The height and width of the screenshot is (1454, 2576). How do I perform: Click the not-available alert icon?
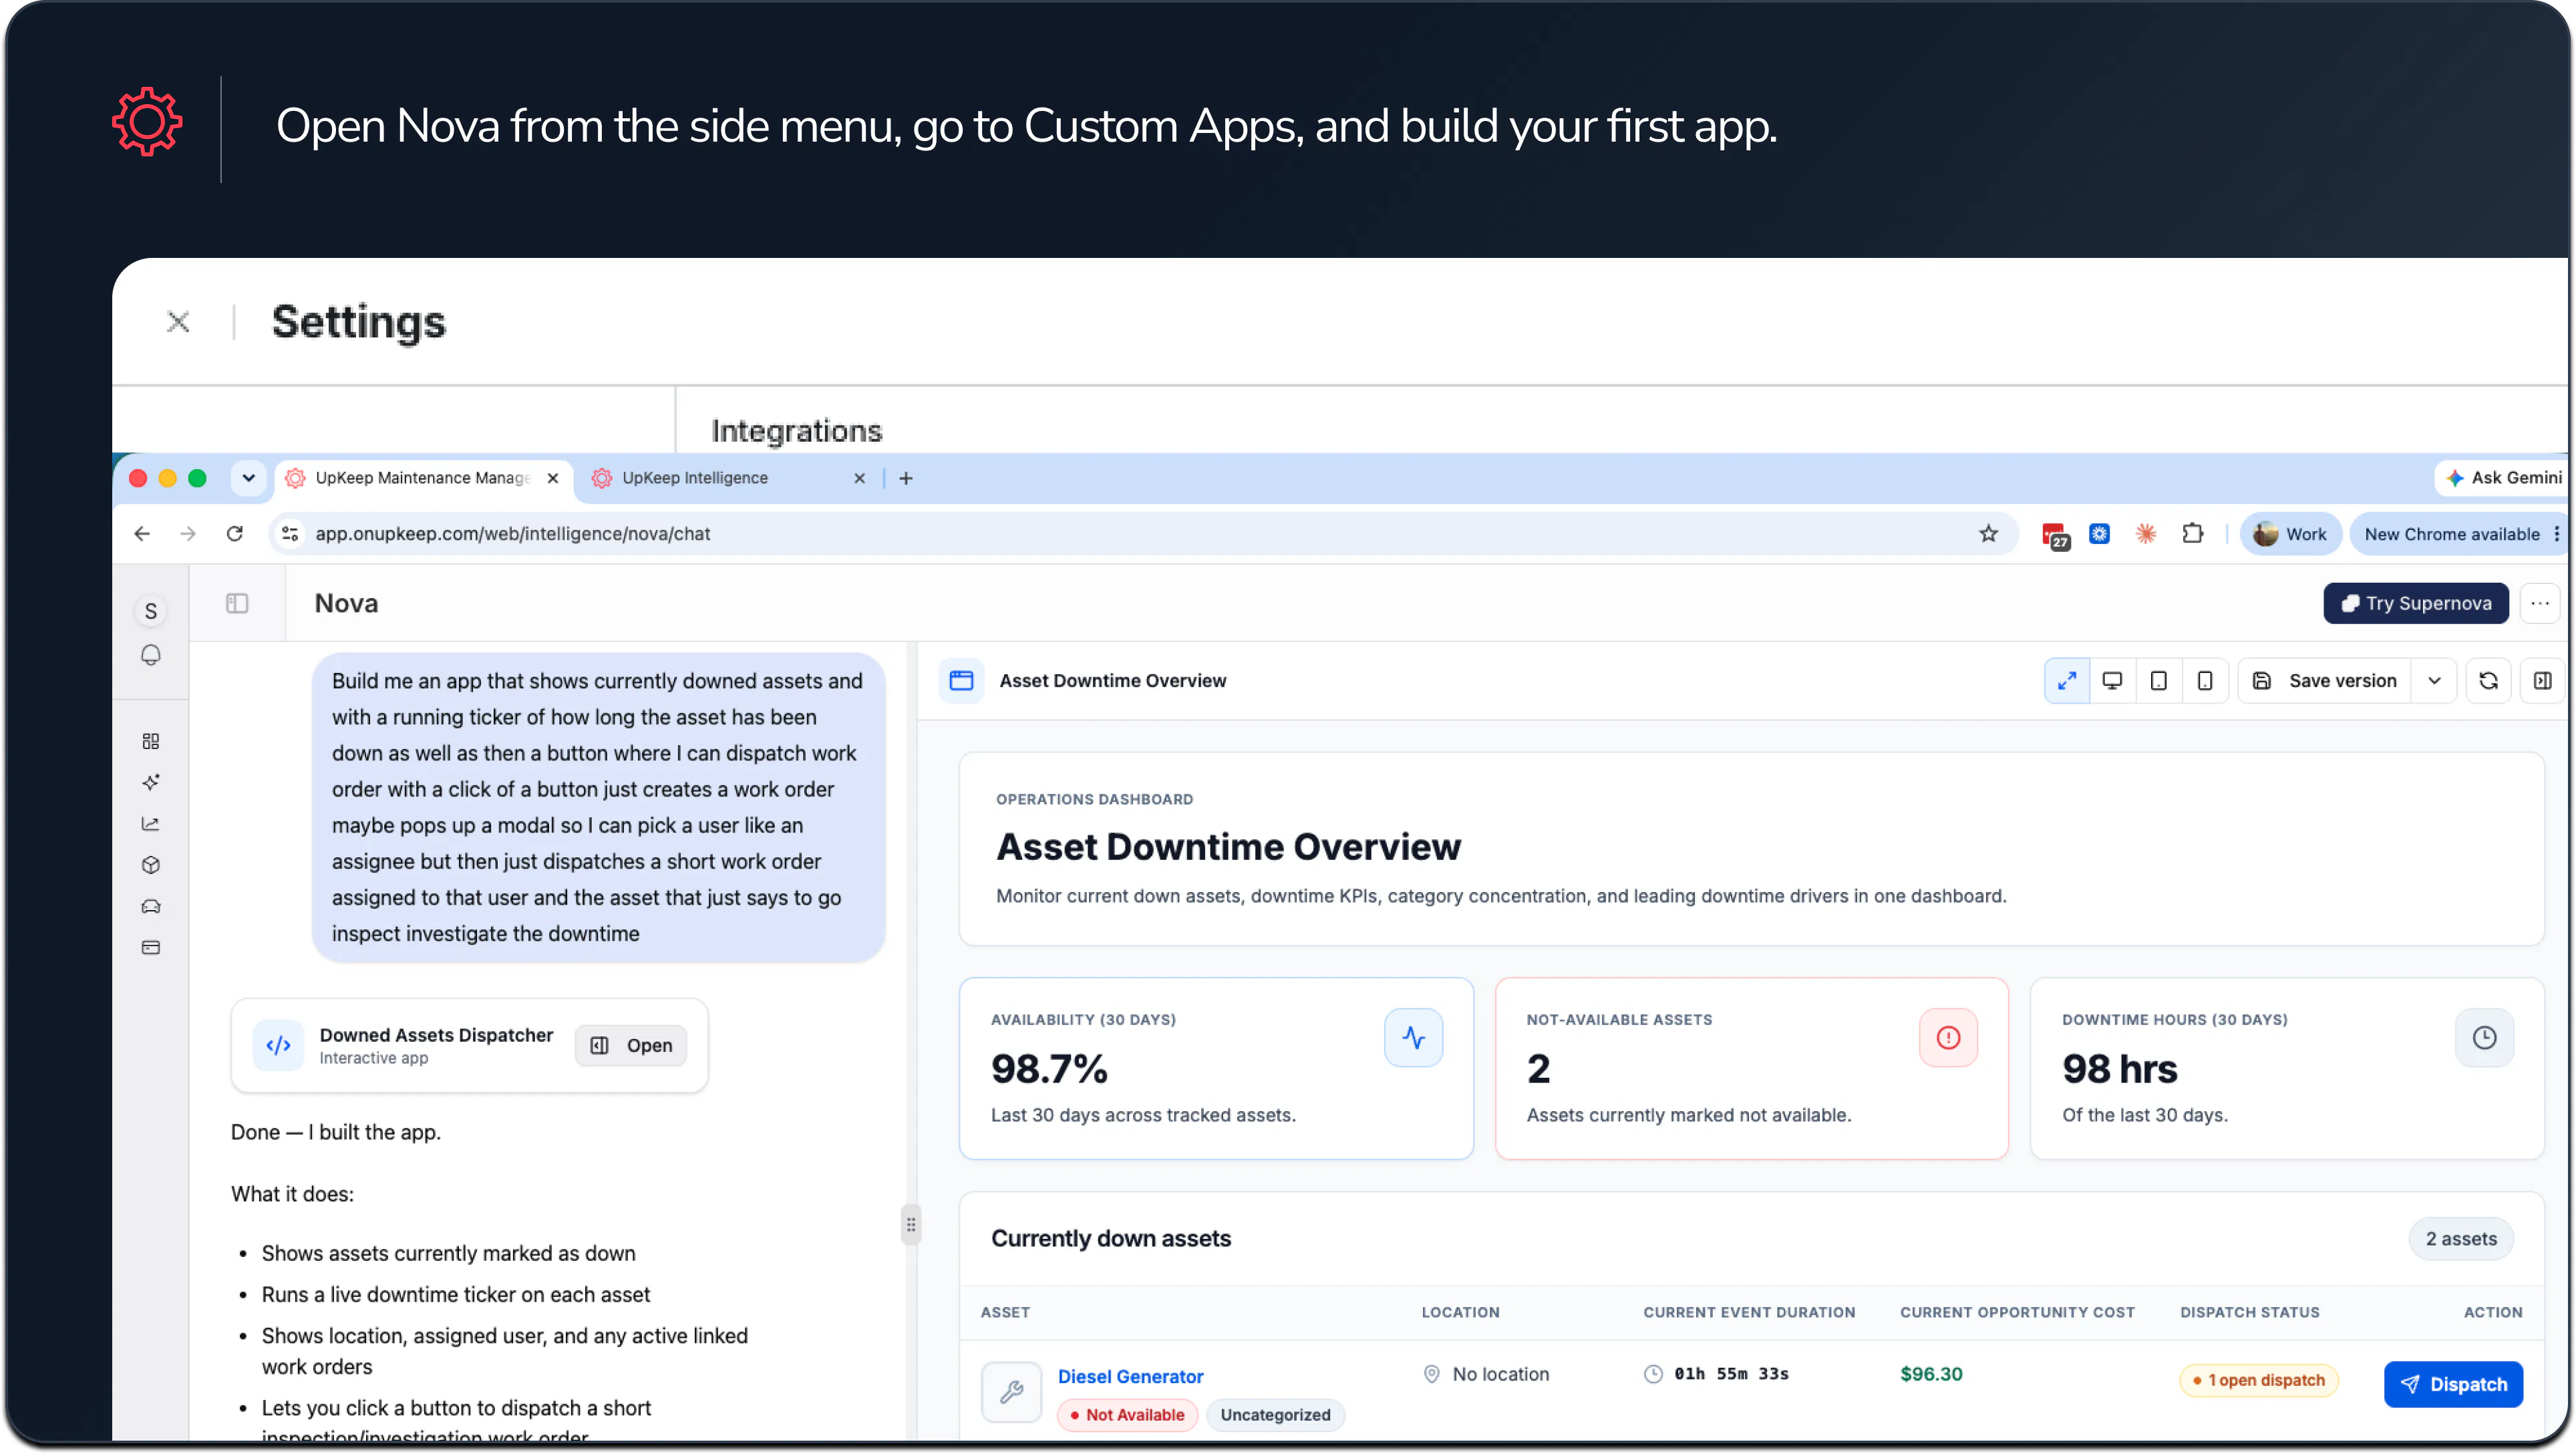point(1948,1037)
